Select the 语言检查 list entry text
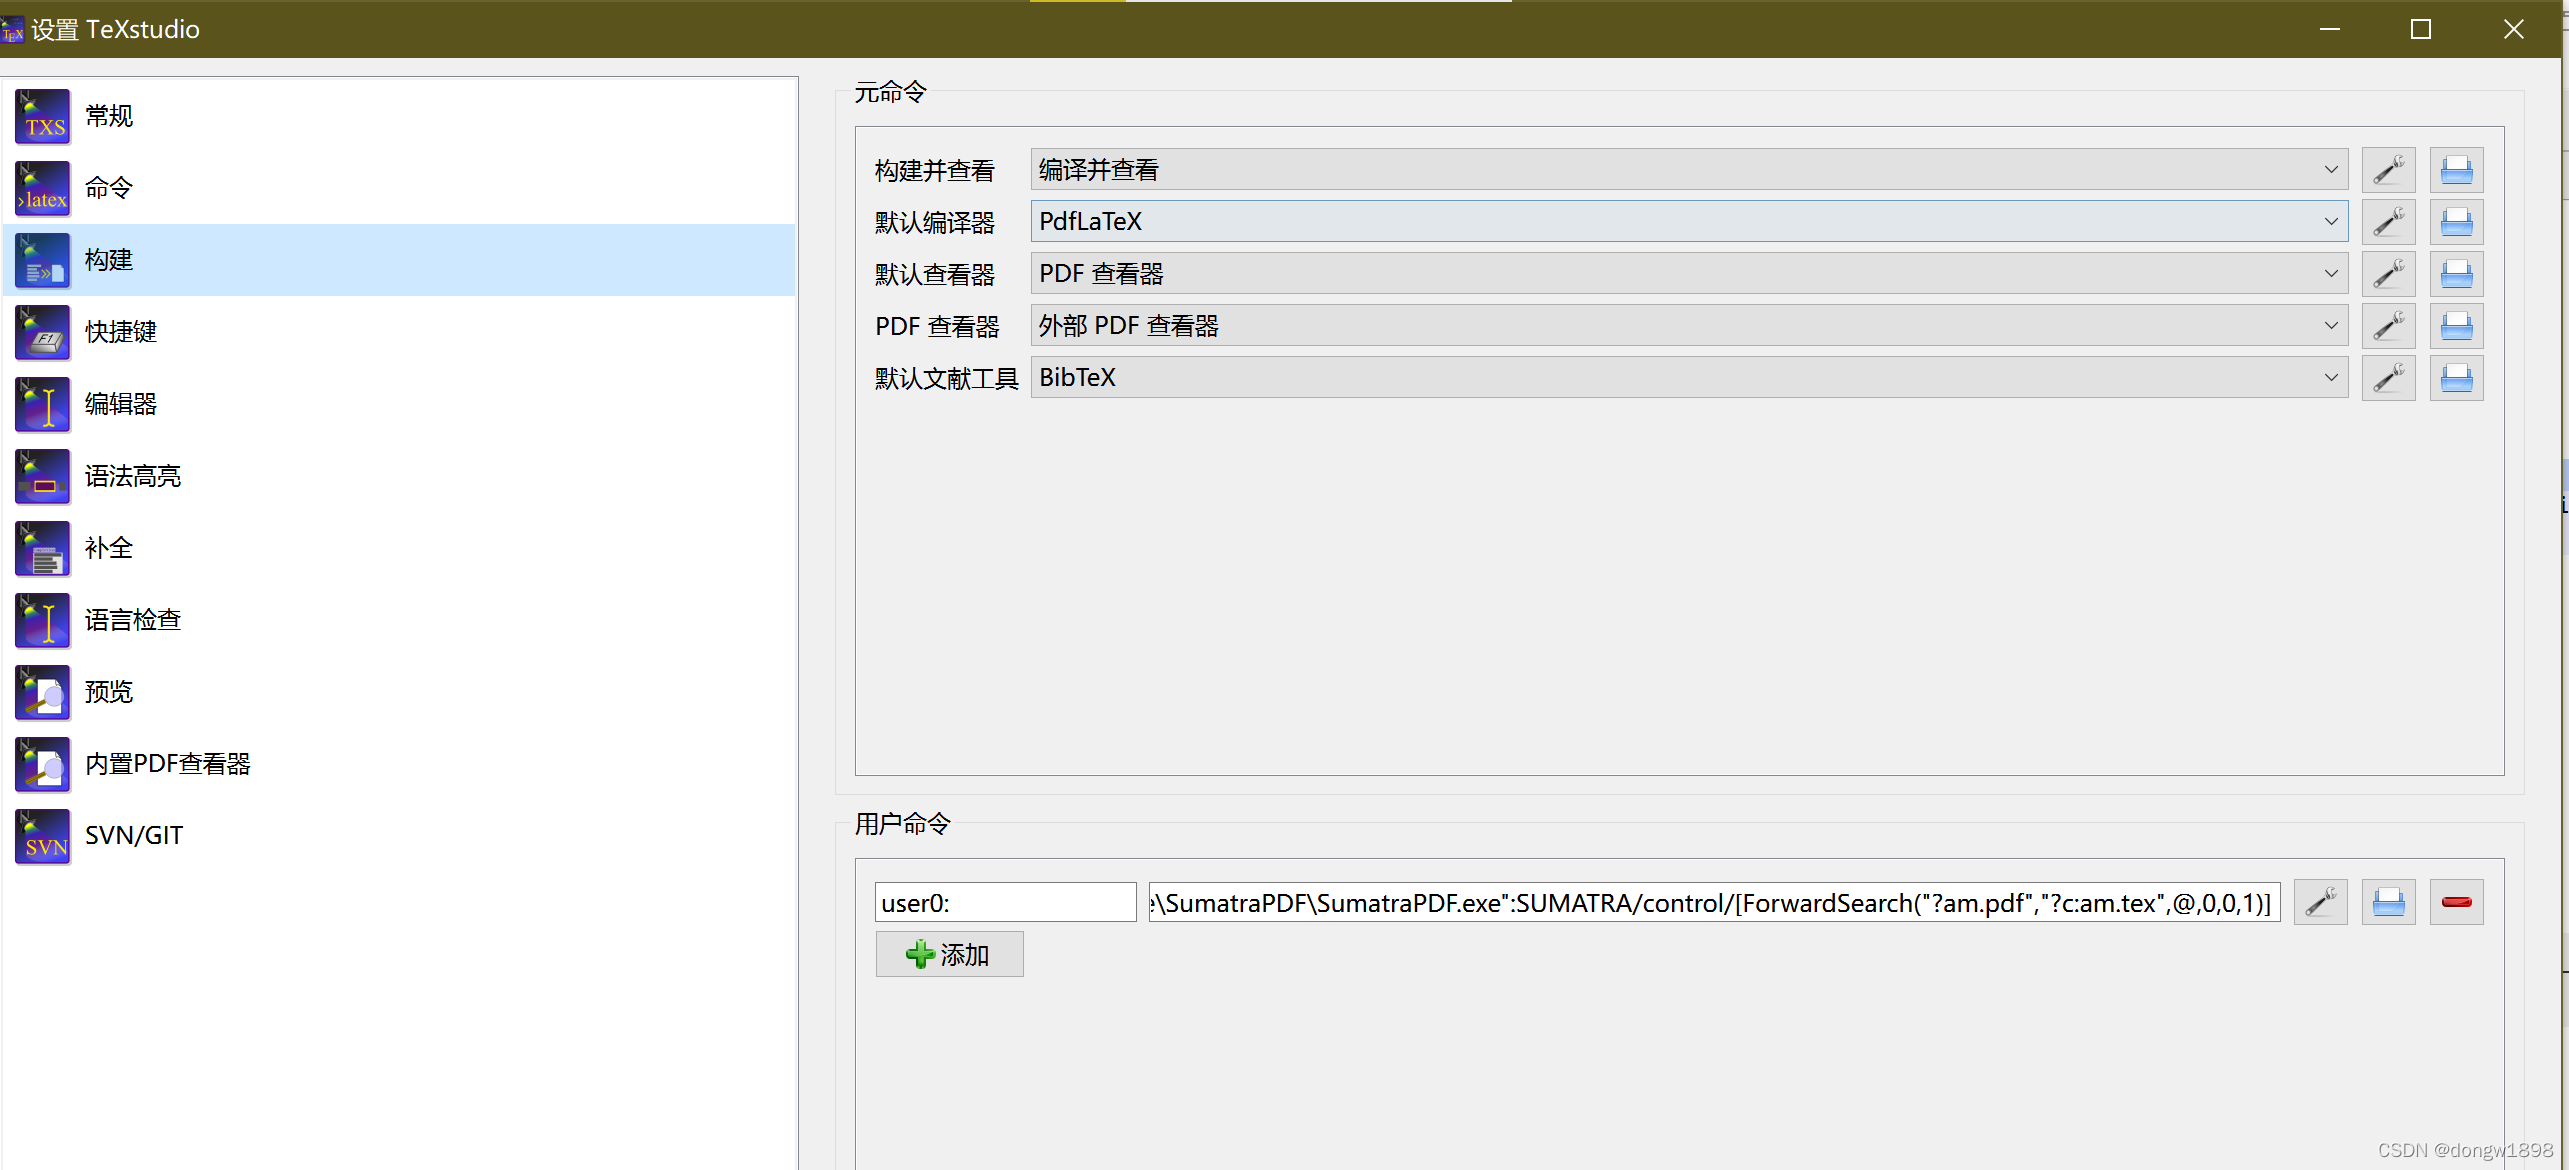Viewport: 2569px width, 1170px height. click(133, 620)
